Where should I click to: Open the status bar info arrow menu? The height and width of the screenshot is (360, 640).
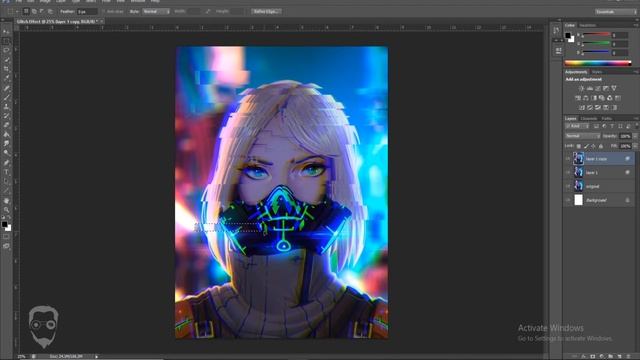(x=96, y=356)
